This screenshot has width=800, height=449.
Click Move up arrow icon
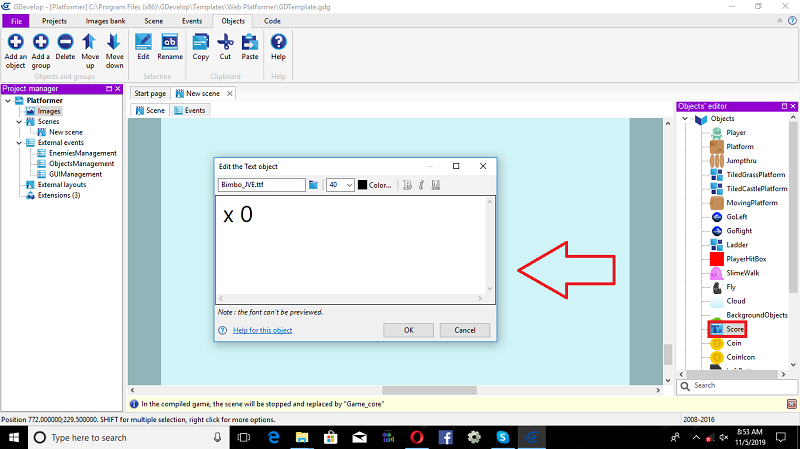[89, 42]
